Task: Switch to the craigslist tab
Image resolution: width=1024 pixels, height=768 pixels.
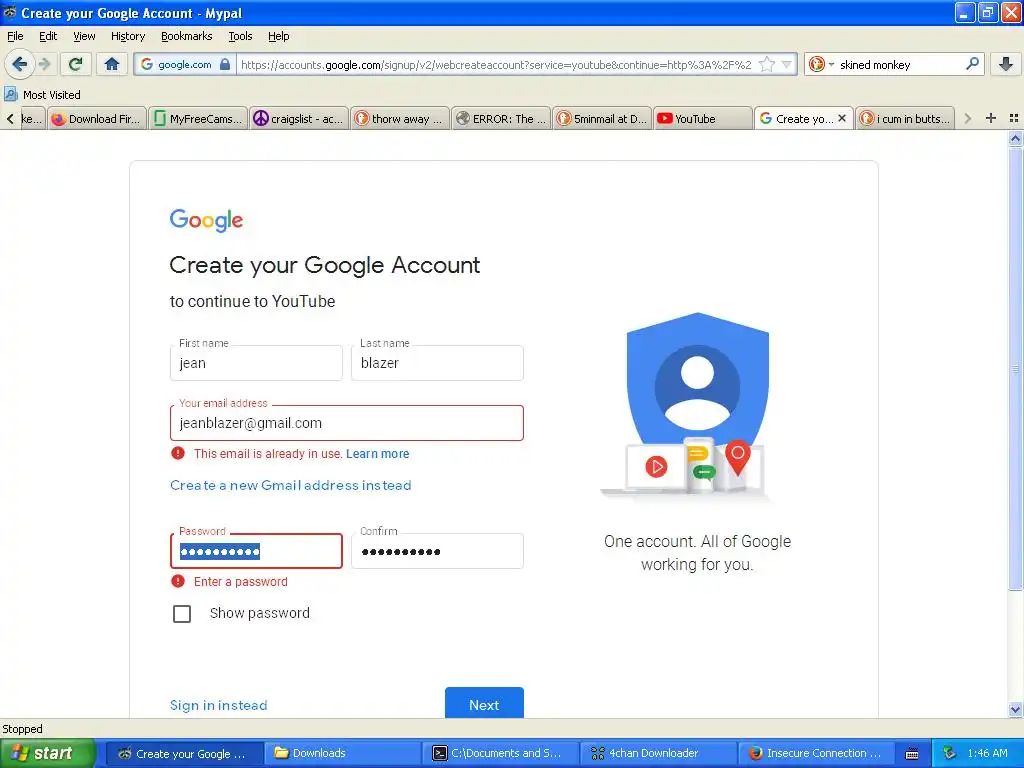Action: click(x=298, y=118)
